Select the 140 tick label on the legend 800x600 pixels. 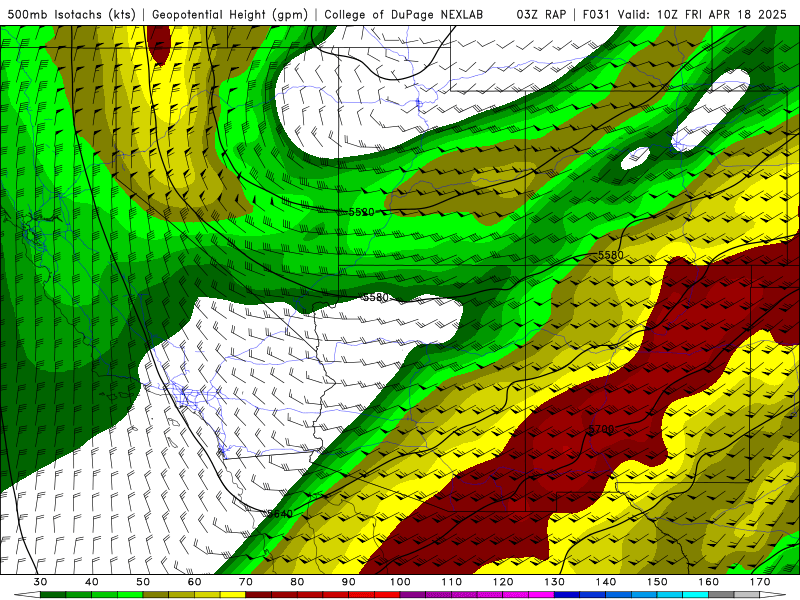coord(606,582)
